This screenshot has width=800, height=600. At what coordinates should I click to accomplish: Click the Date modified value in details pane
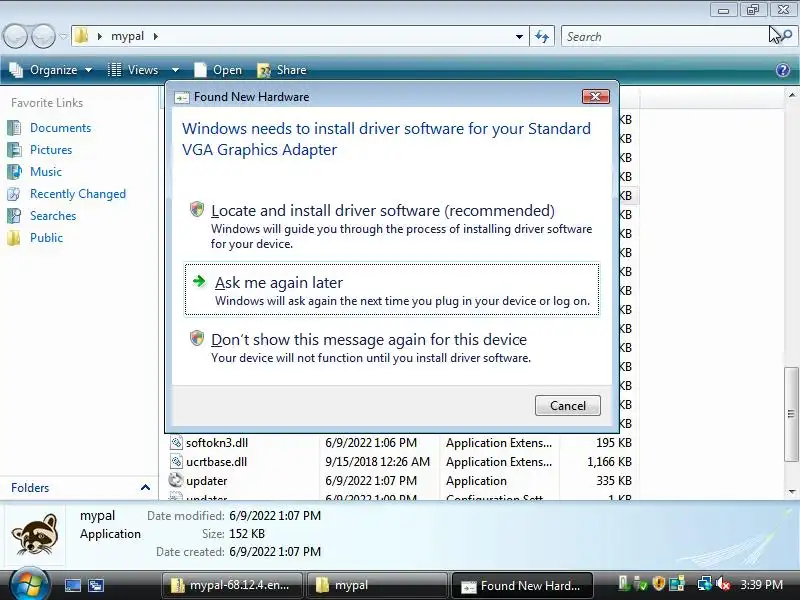(x=275, y=516)
